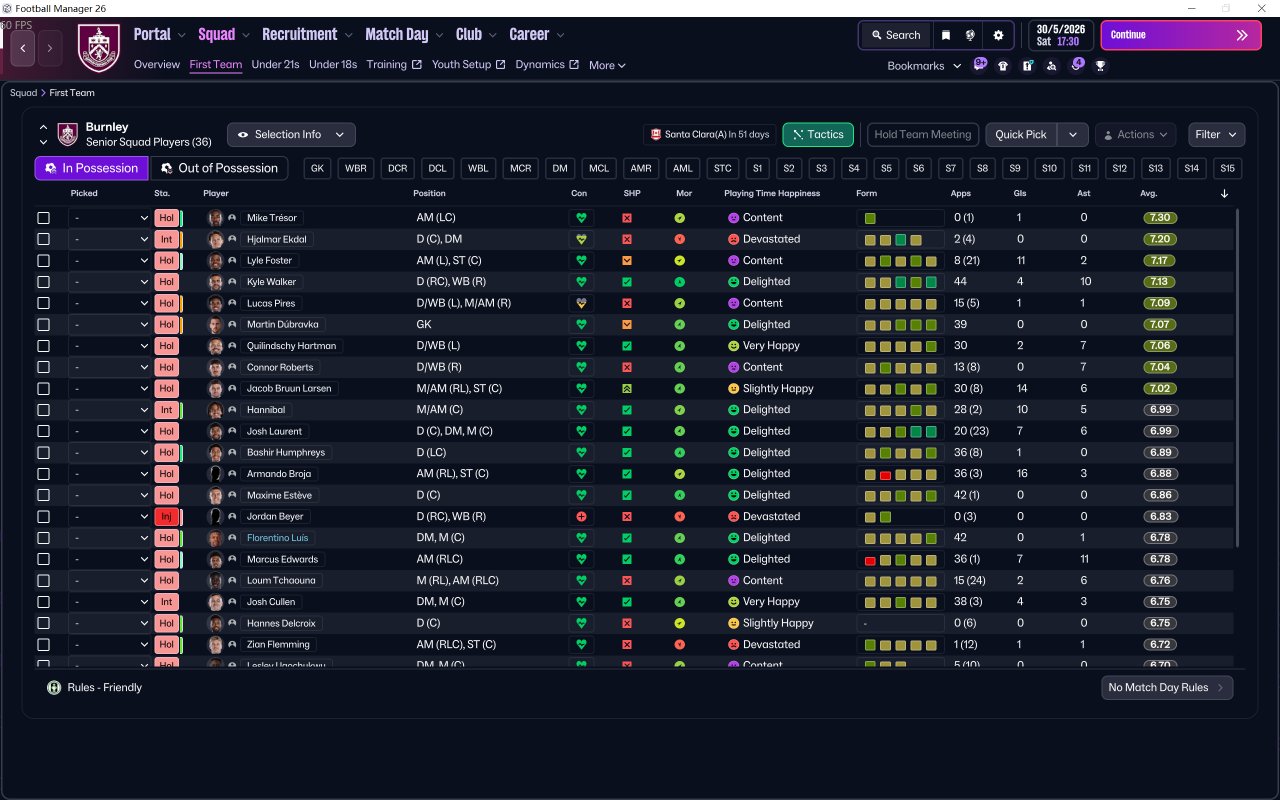
Task: Click the Quick Pick button
Action: tap(1021, 135)
